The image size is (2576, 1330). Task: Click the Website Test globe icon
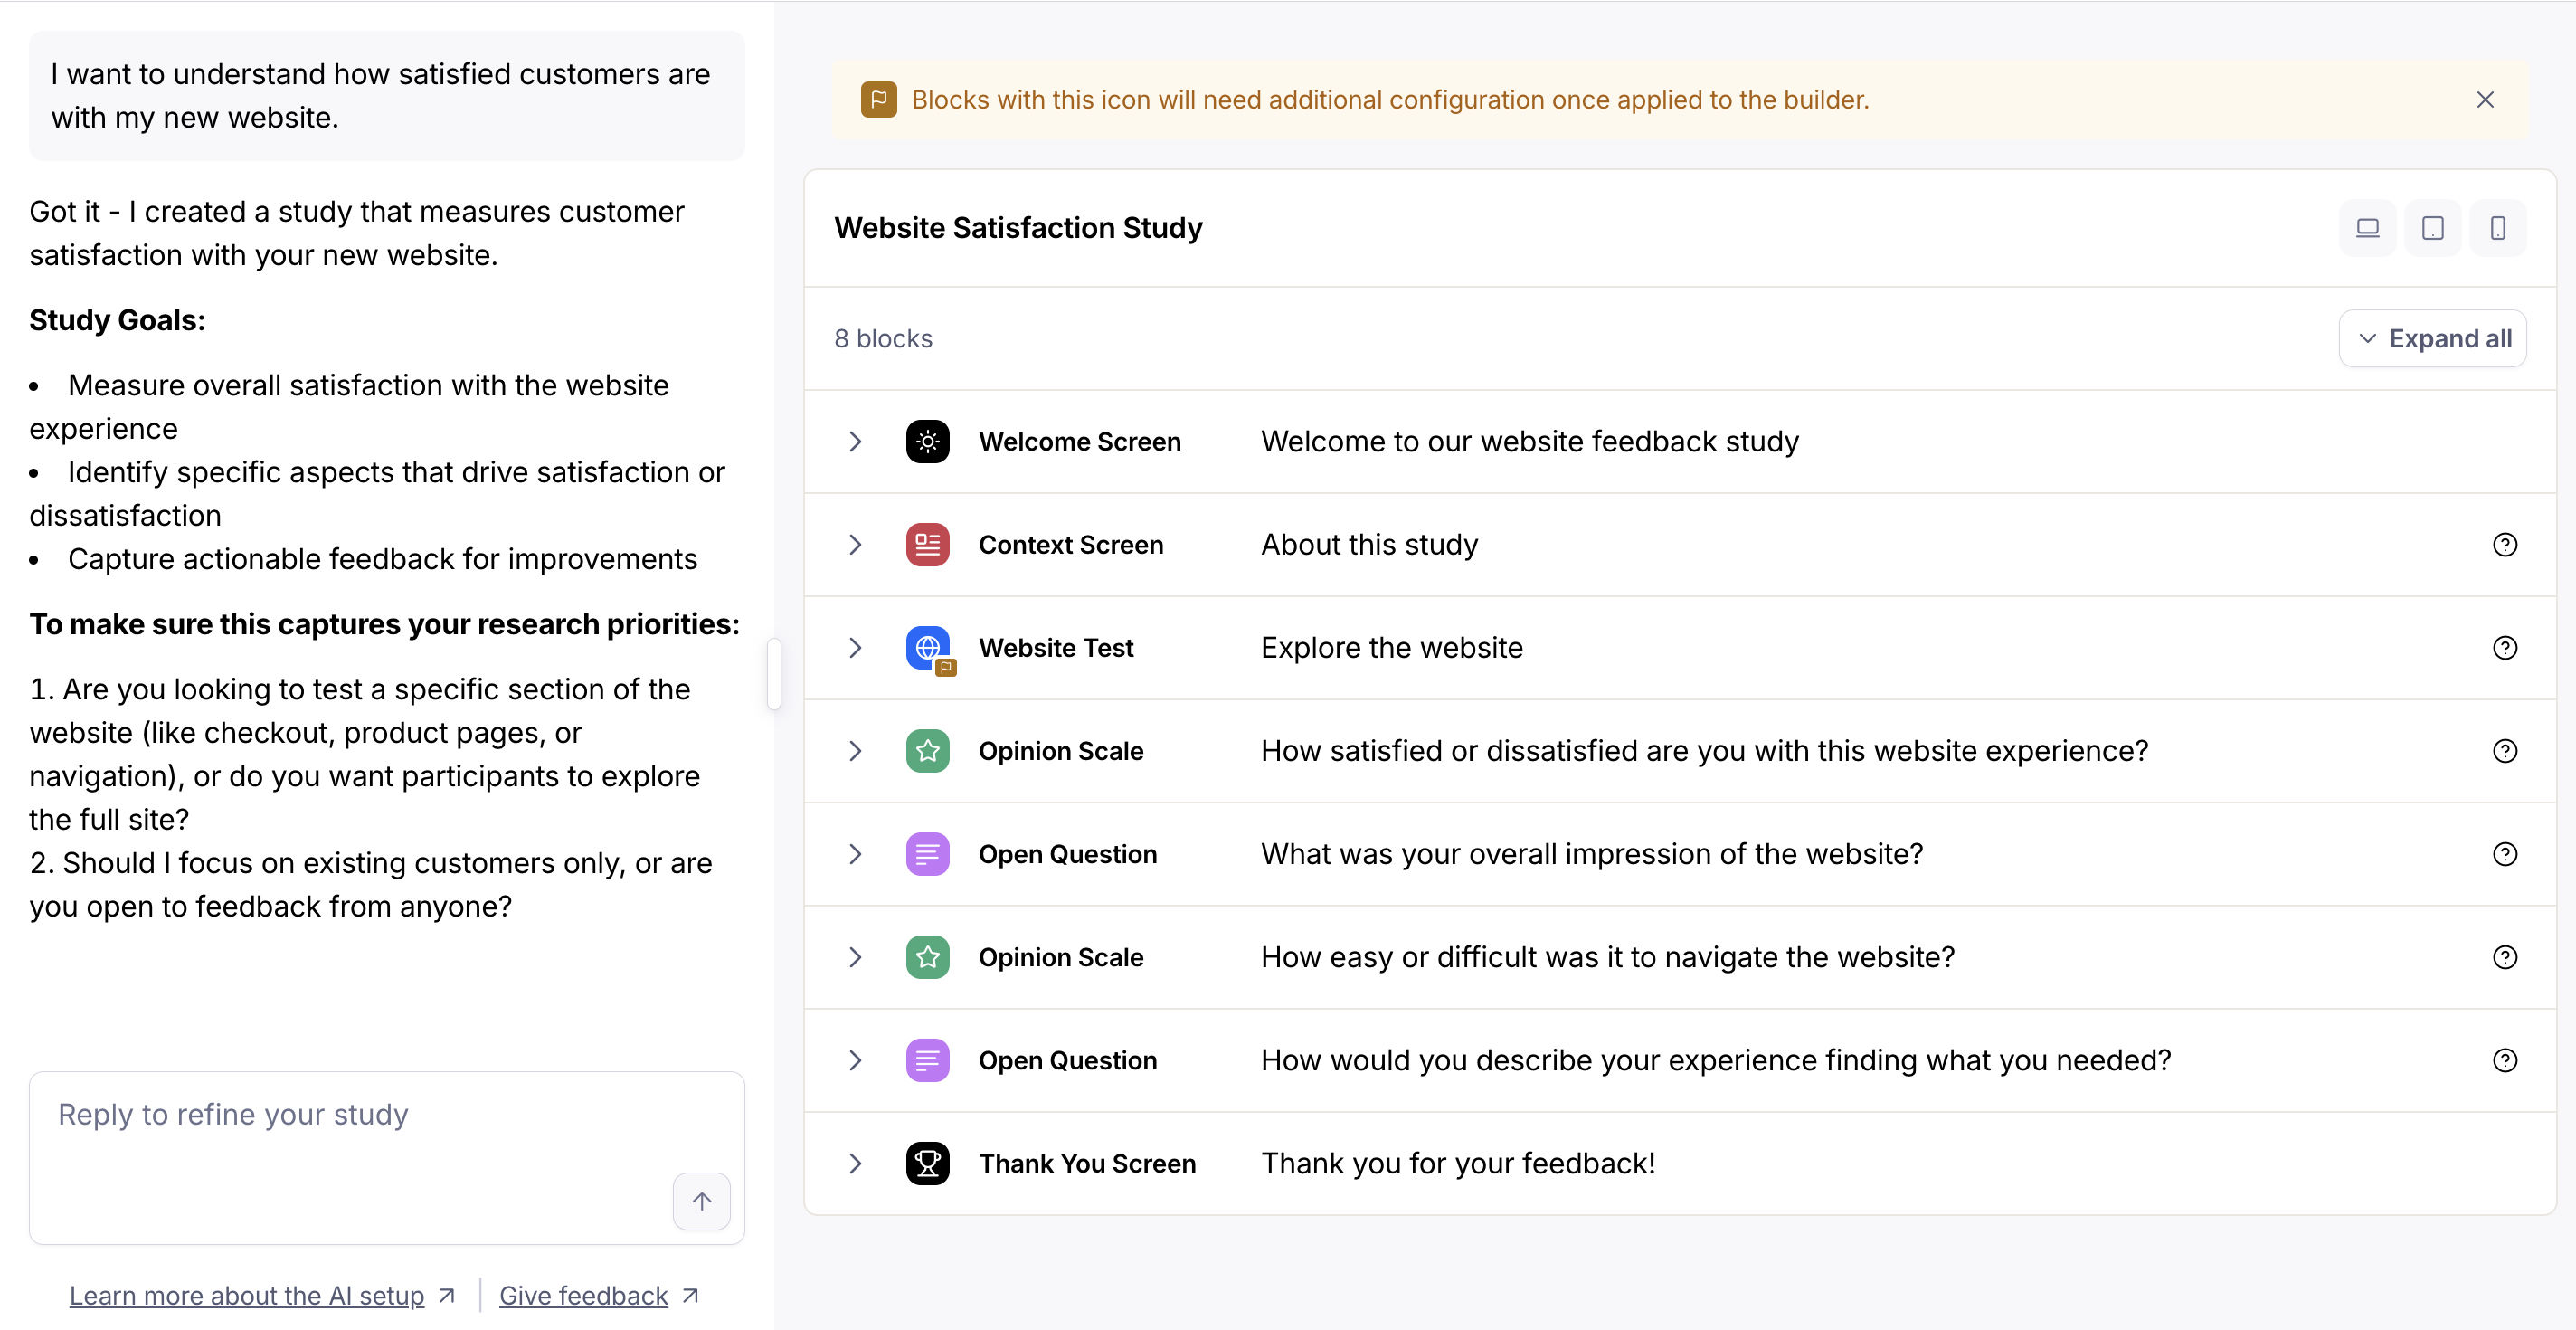pyautogui.click(x=927, y=648)
